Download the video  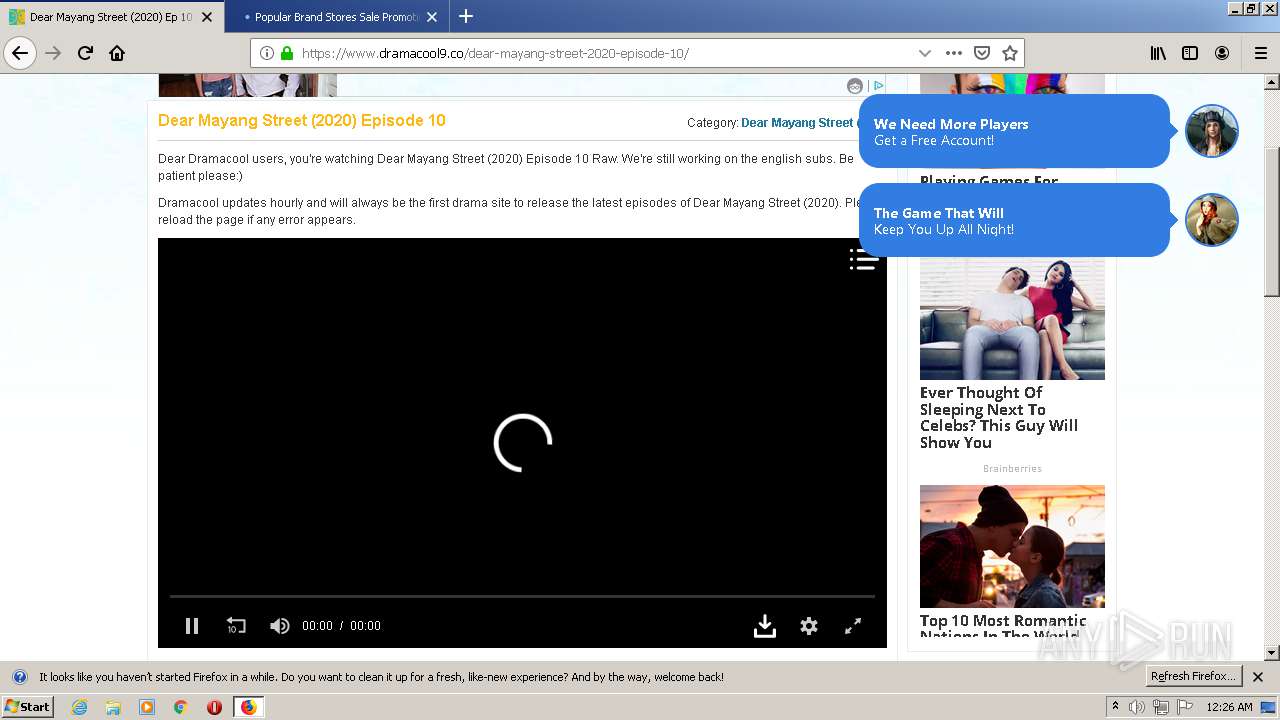click(x=765, y=626)
